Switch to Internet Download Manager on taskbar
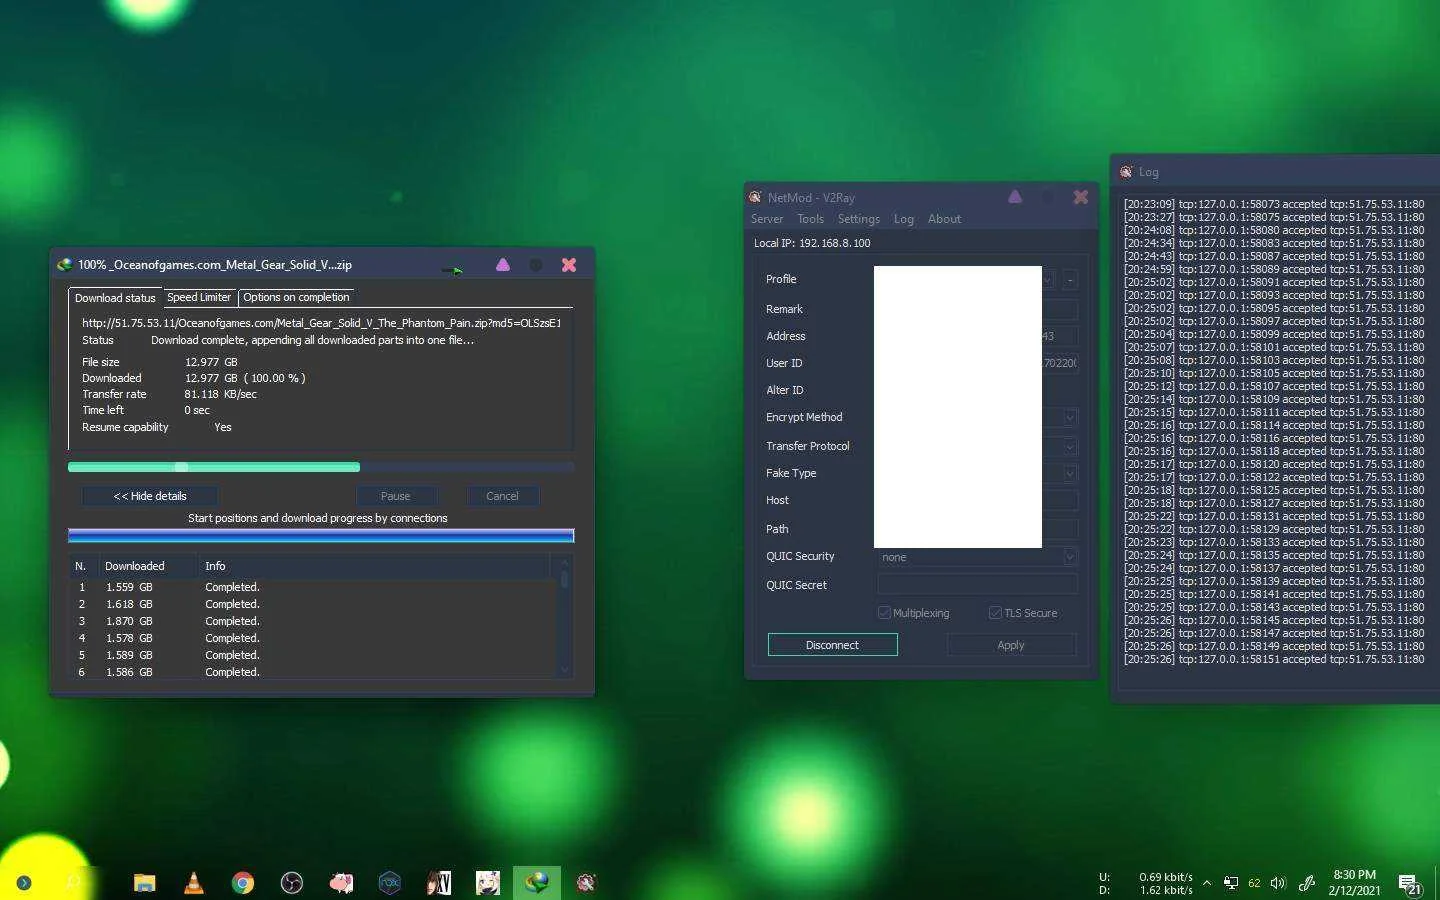The width and height of the screenshot is (1440, 900). point(537,883)
